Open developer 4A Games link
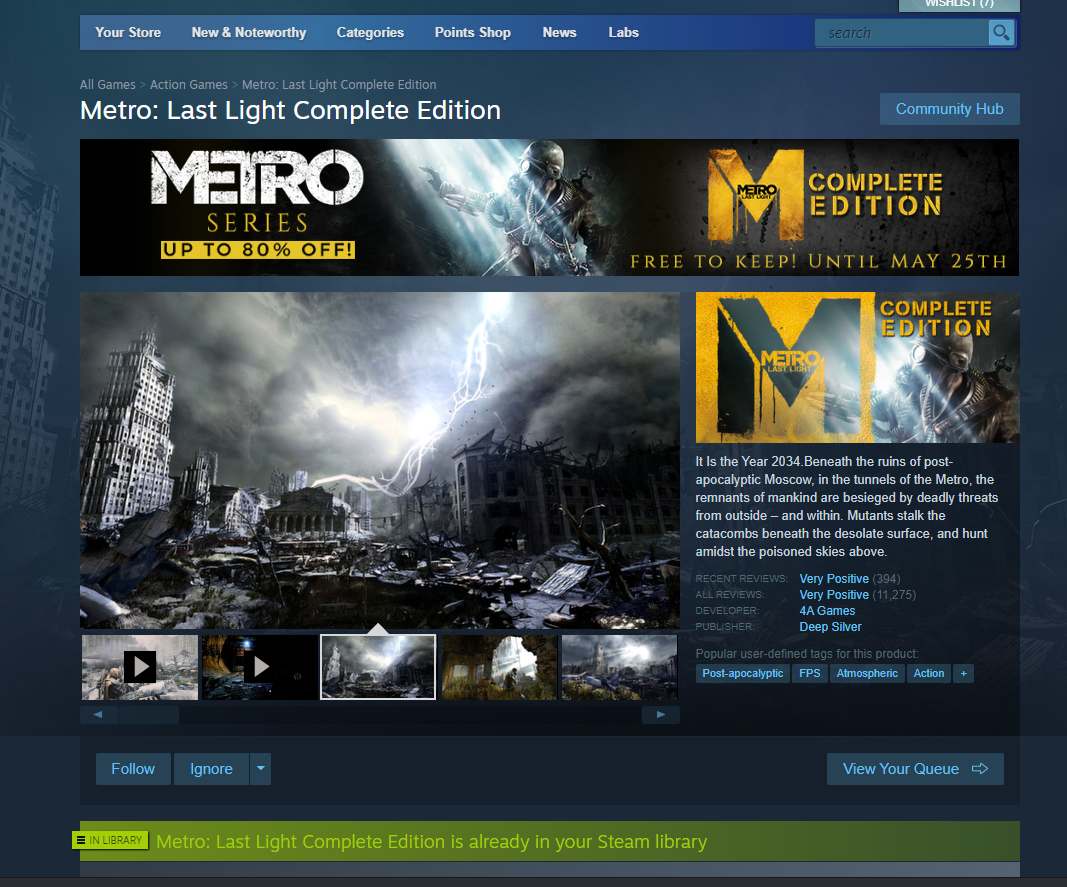This screenshot has height=887, width=1067. click(x=827, y=611)
